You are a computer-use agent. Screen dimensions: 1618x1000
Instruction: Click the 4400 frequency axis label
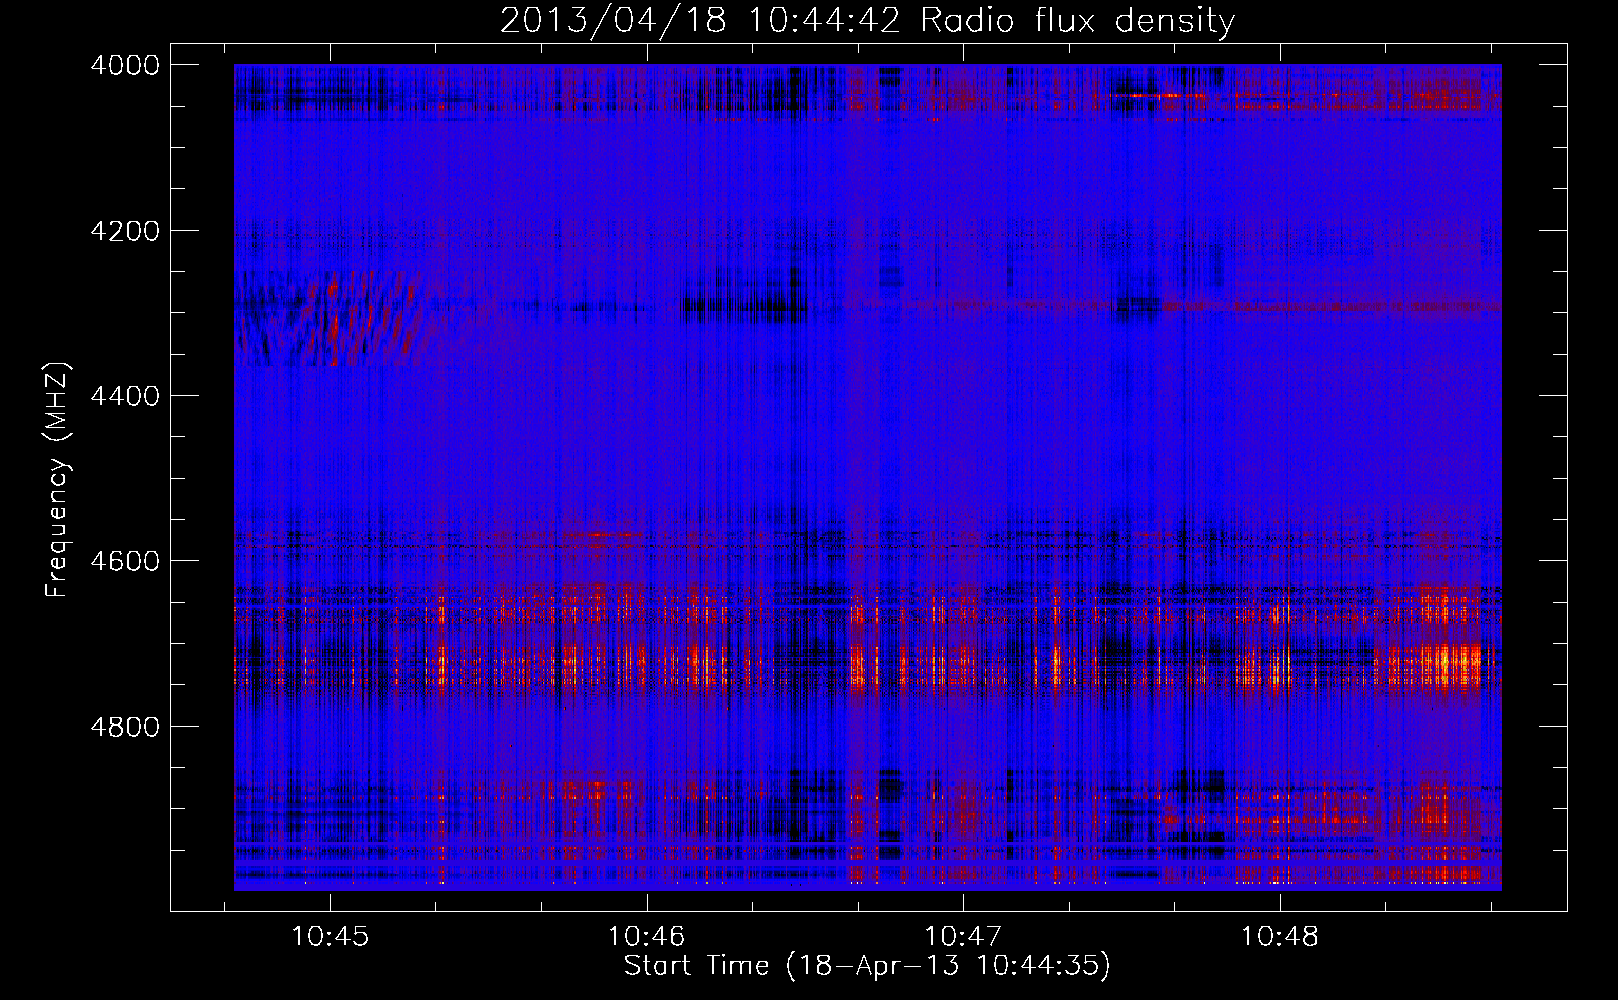[125, 396]
